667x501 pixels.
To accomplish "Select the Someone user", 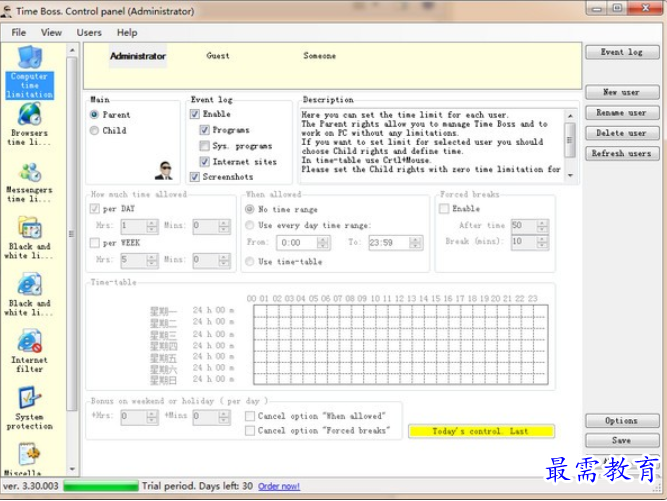I will click(x=319, y=56).
